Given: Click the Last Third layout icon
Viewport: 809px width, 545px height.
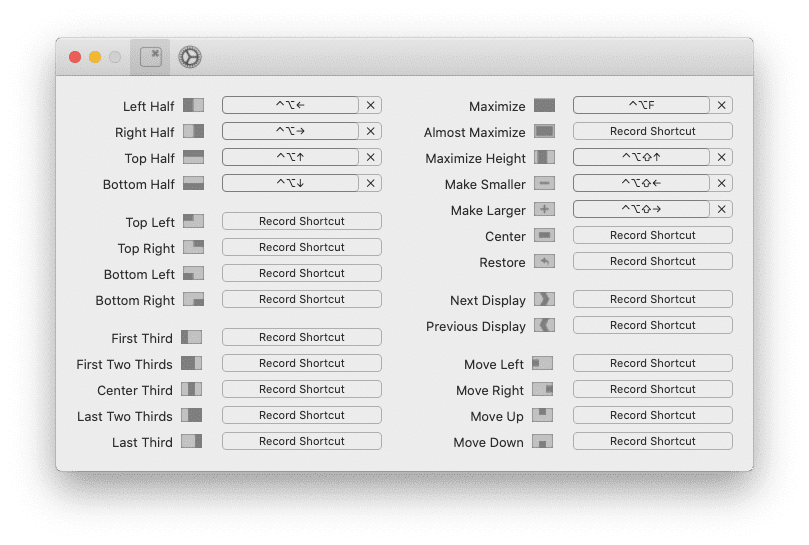Looking at the screenshot, I should pos(191,441).
